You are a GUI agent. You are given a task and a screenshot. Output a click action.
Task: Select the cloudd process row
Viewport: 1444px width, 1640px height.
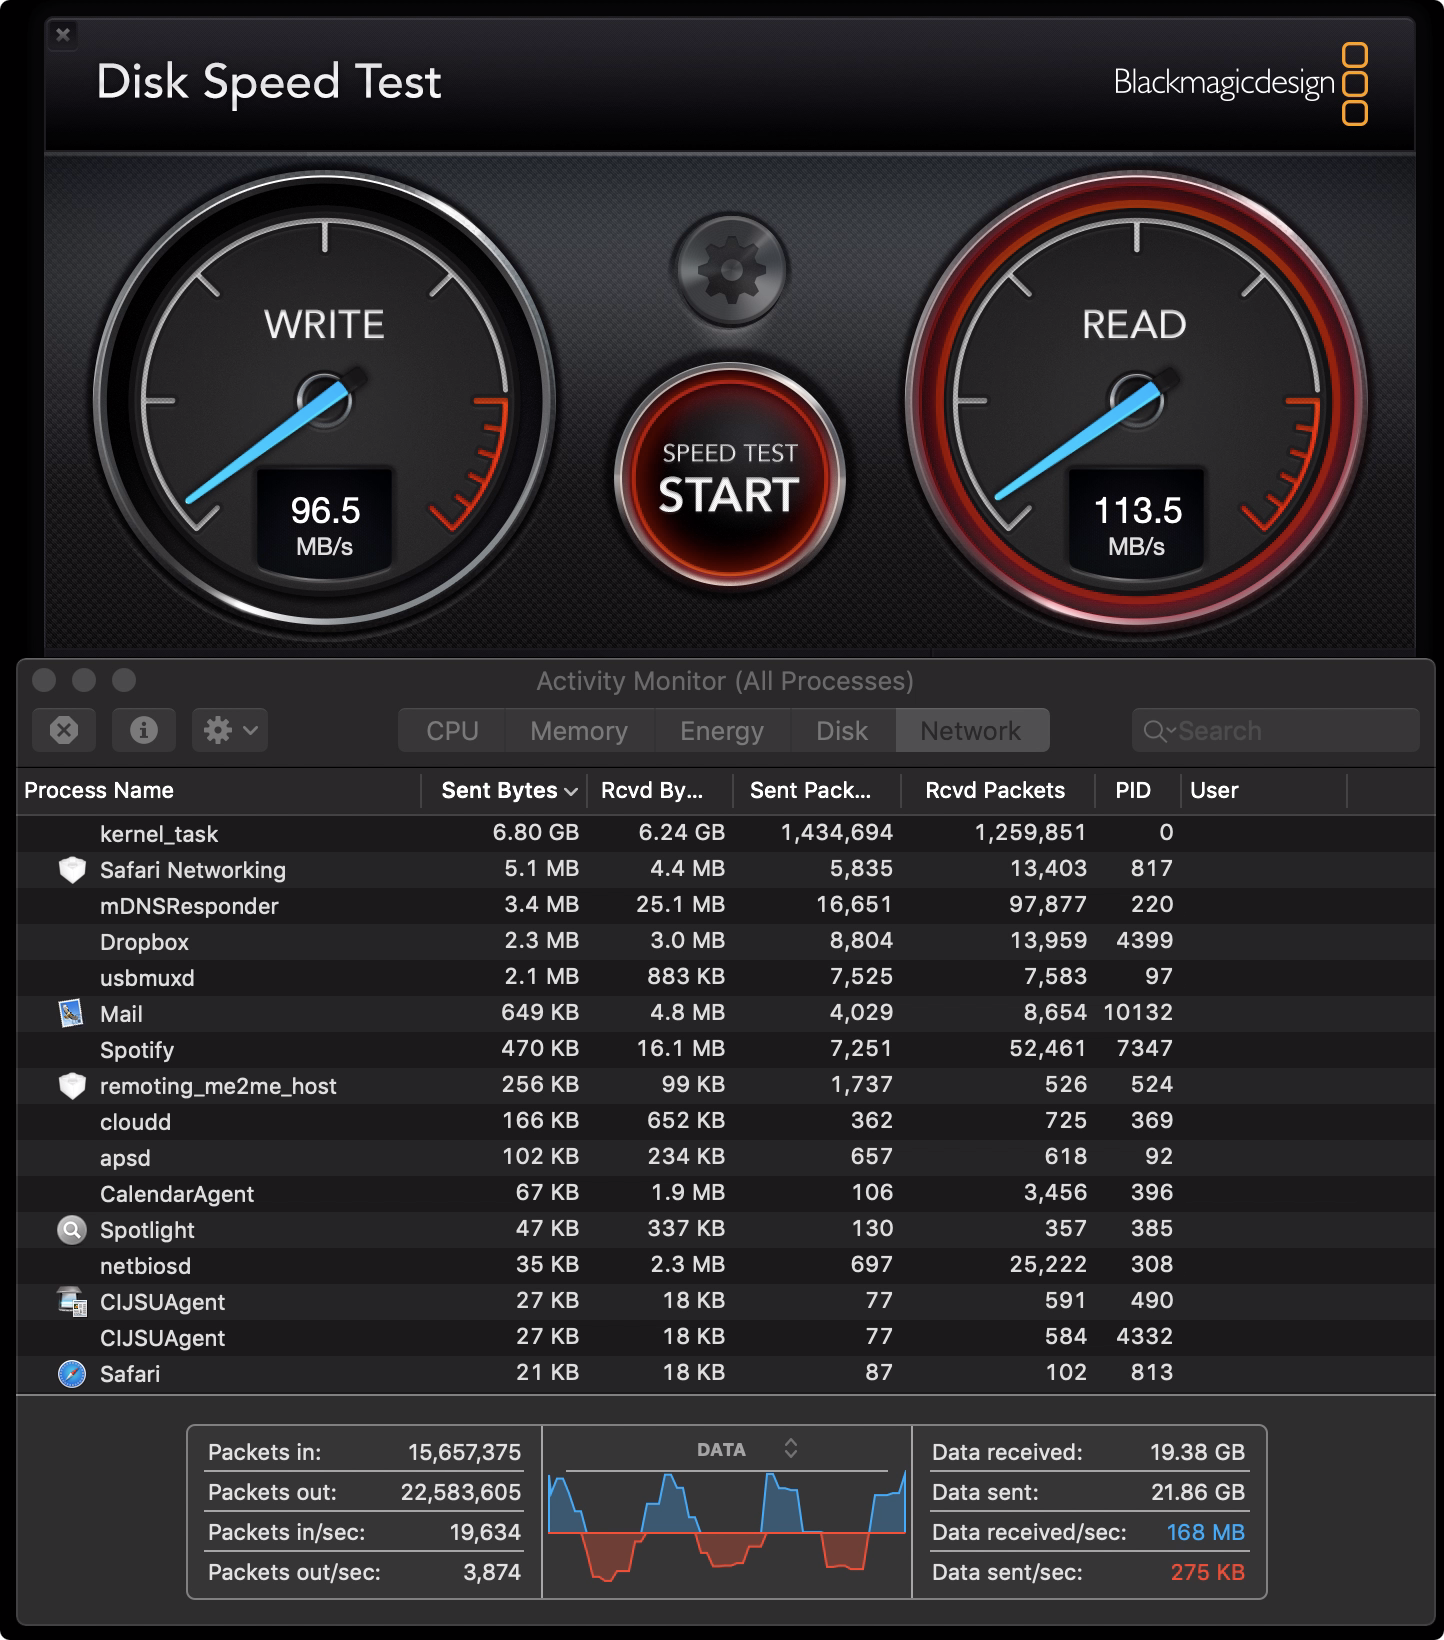click(x=726, y=1121)
